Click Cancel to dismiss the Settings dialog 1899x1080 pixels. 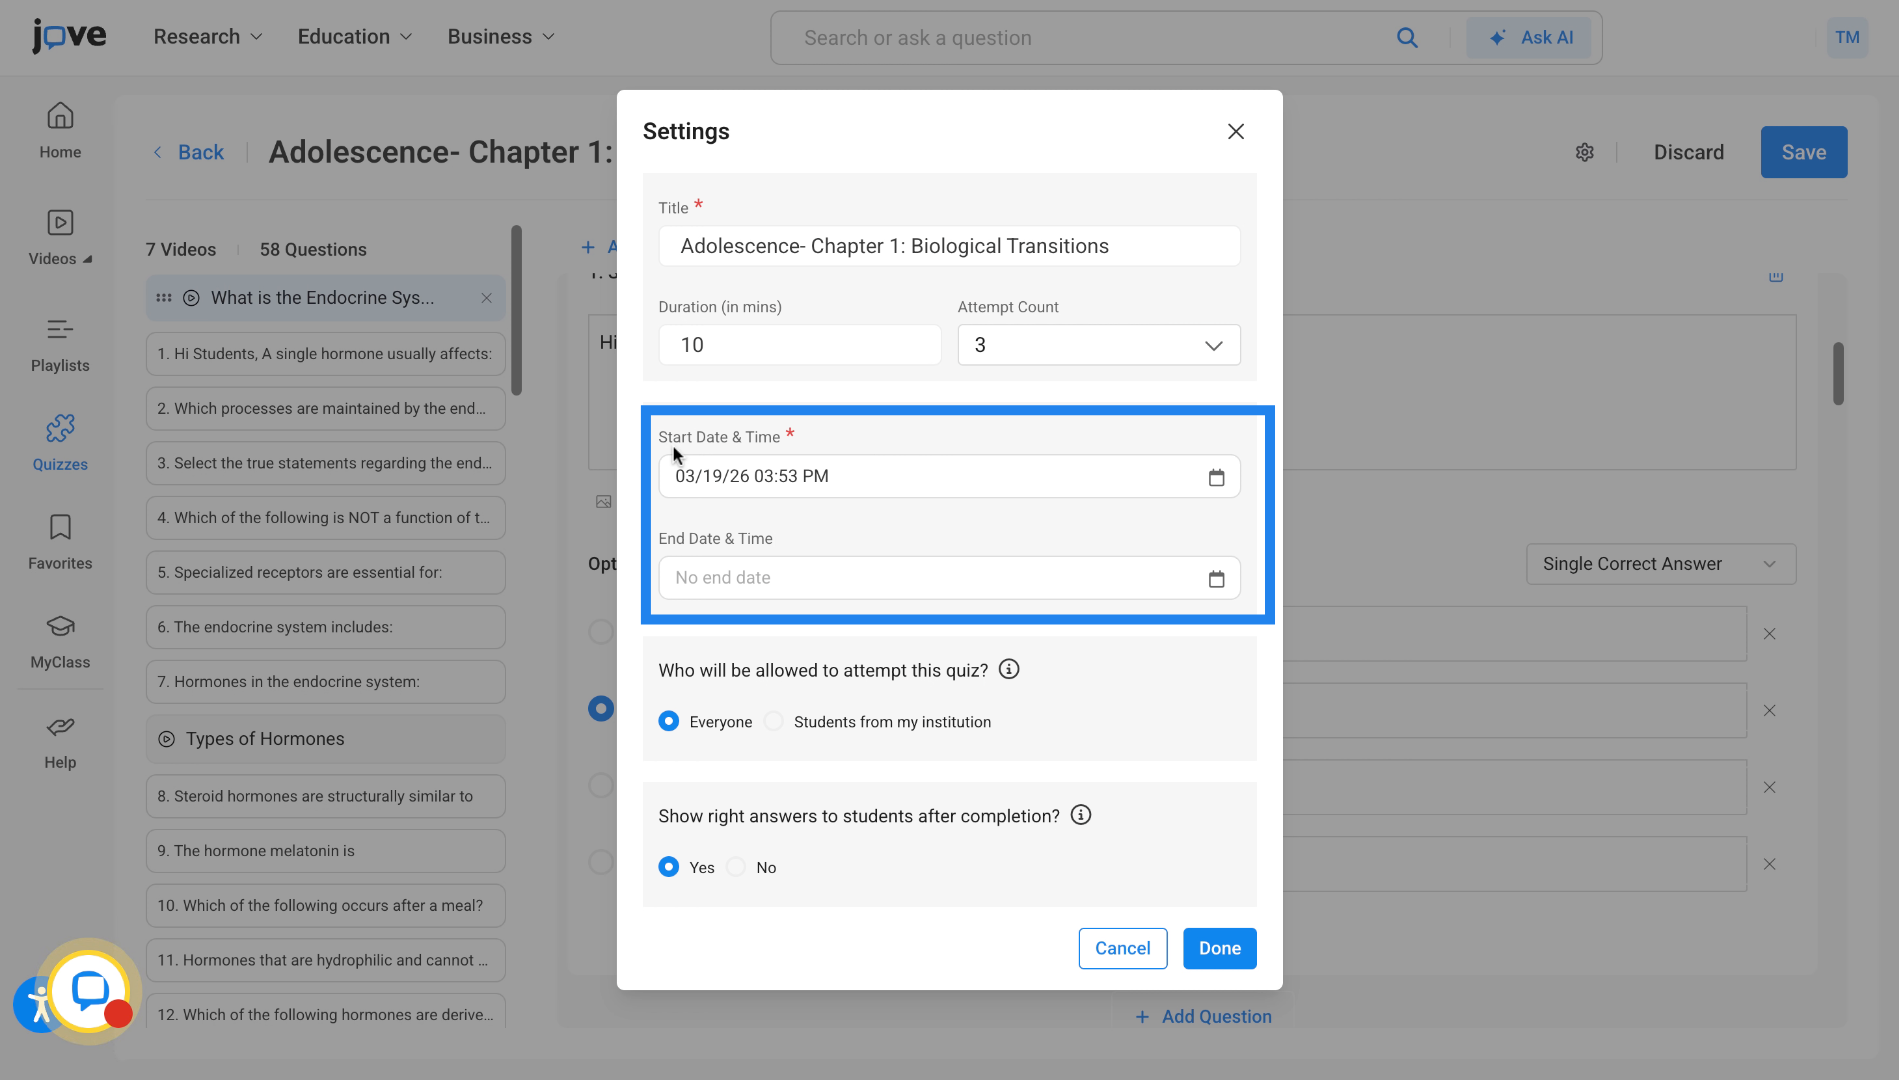(1122, 948)
